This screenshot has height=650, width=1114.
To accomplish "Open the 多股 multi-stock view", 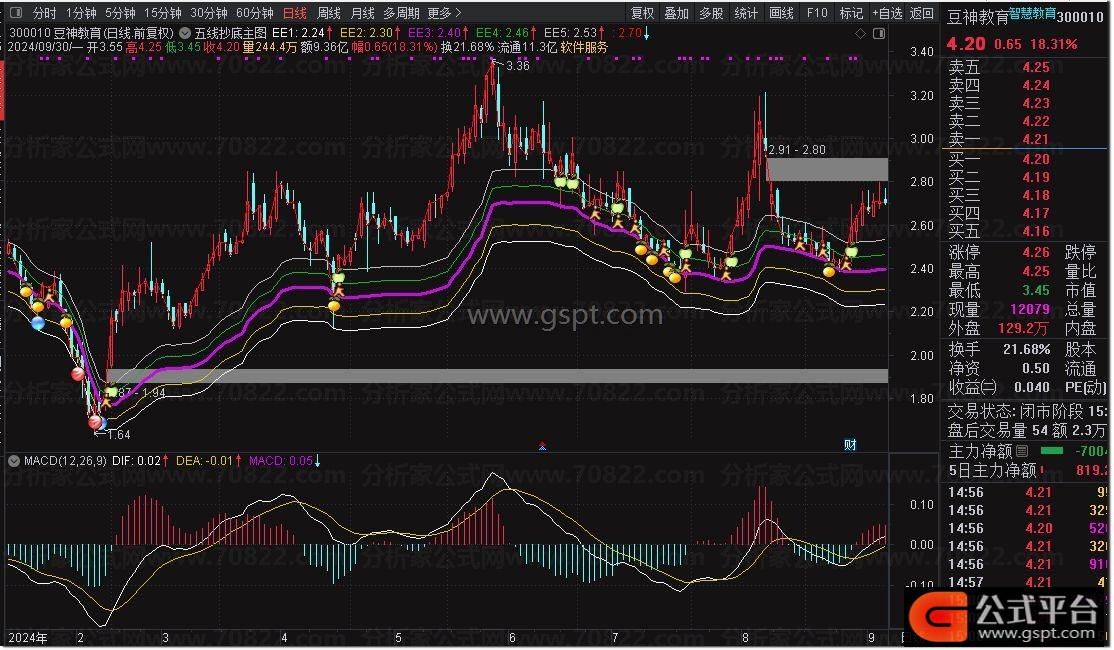I will (711, 13).
